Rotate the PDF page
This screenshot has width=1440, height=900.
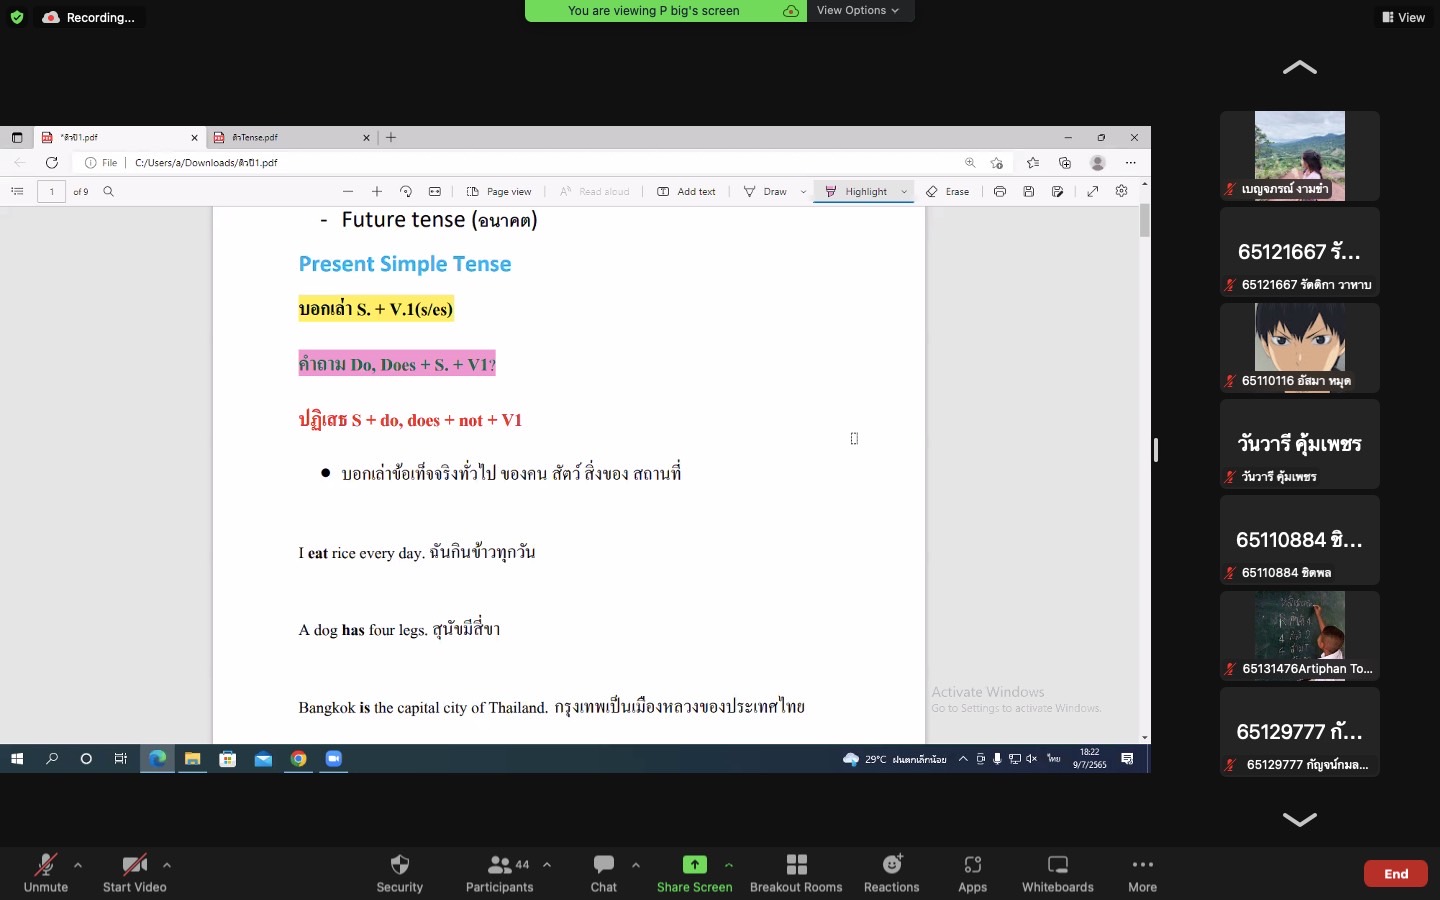point(406,191)
